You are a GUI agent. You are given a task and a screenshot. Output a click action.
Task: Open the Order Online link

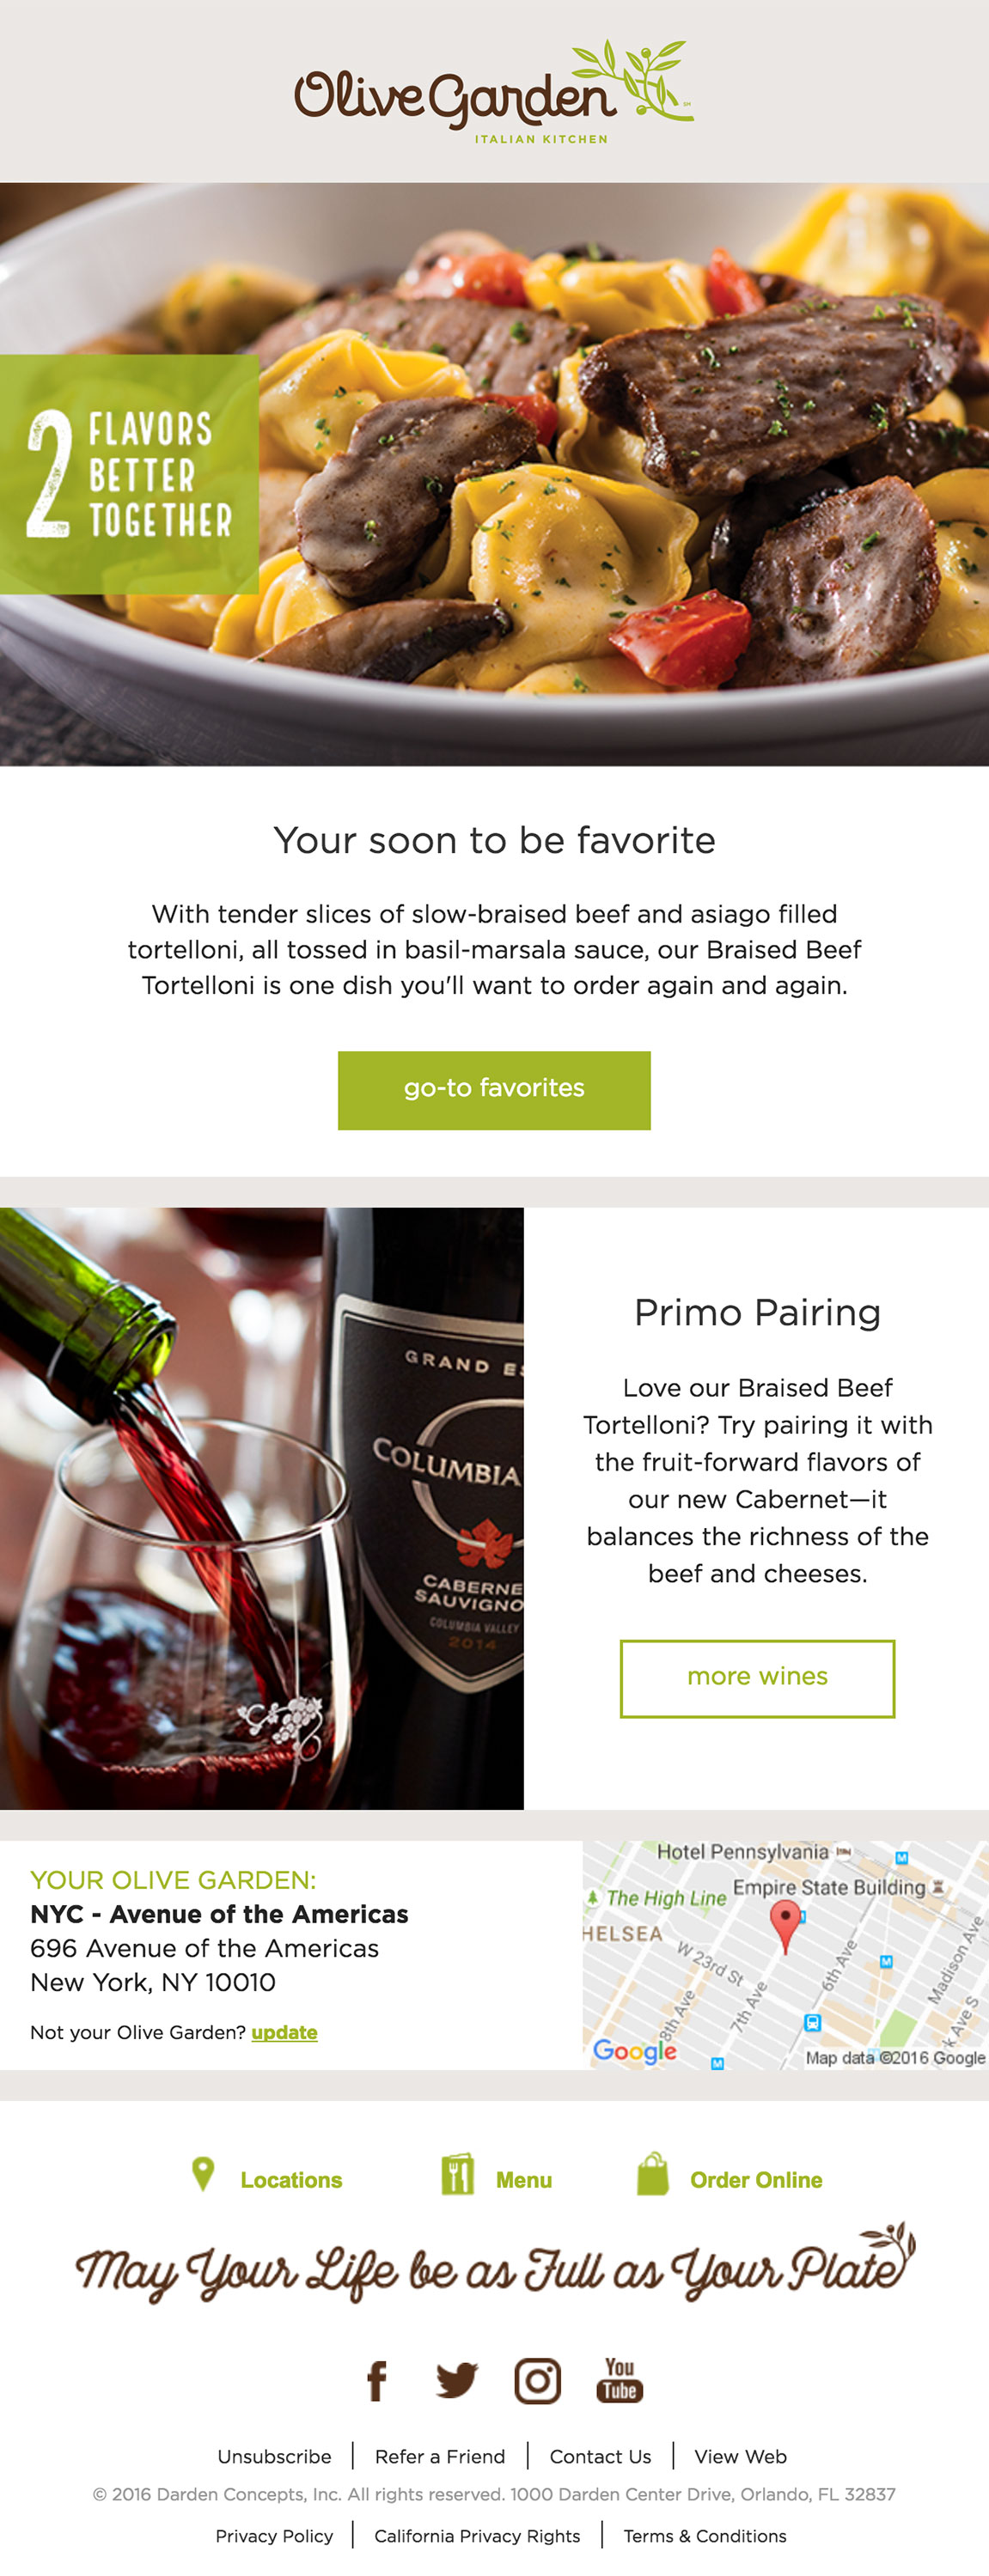(x=756, y=2180)
